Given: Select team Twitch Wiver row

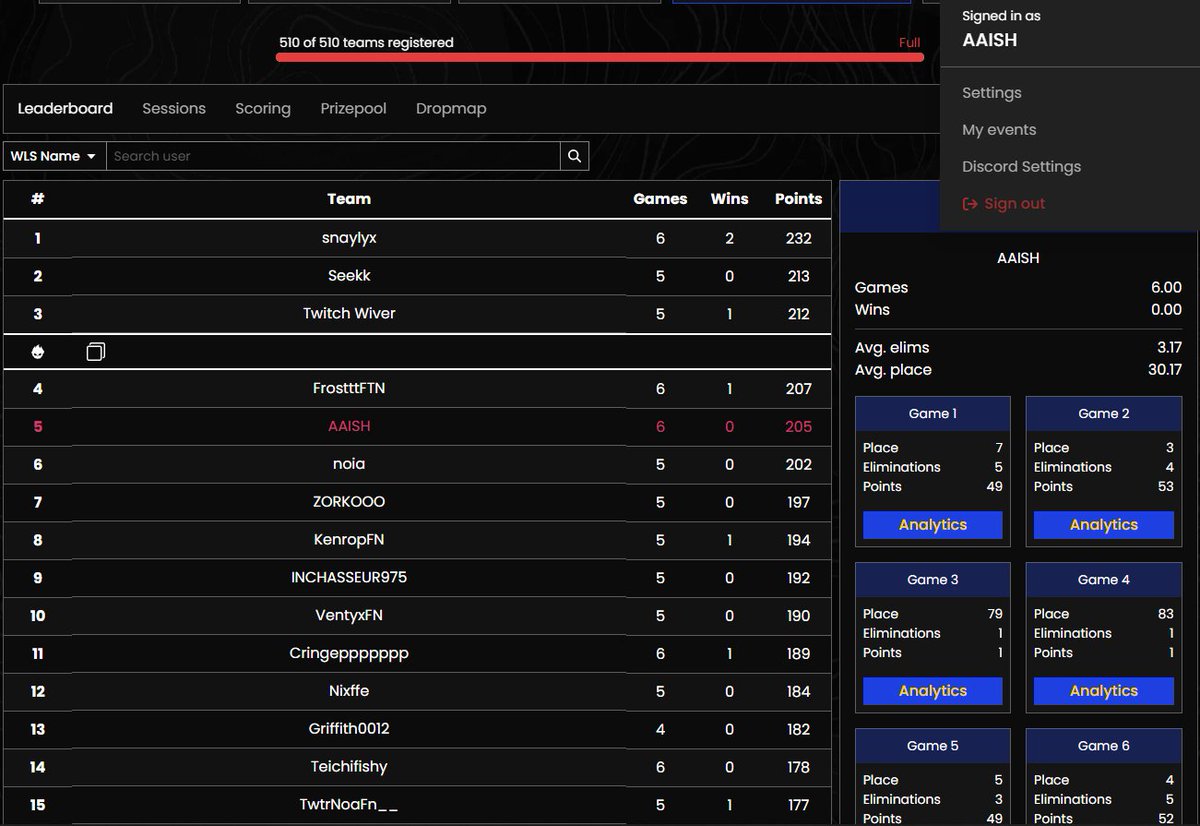Looking at the screenshot, I should point(417,314).
